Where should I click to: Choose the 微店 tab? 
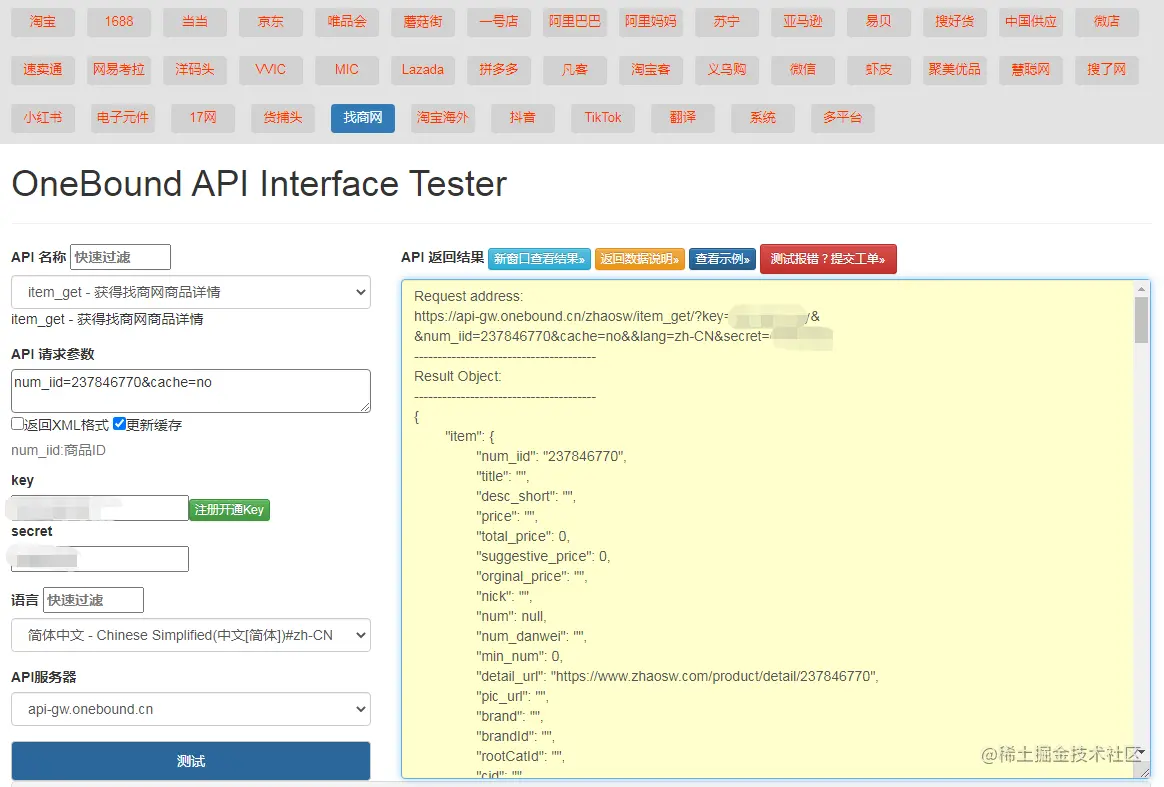pyautogui.click(x=1107, y=22)
